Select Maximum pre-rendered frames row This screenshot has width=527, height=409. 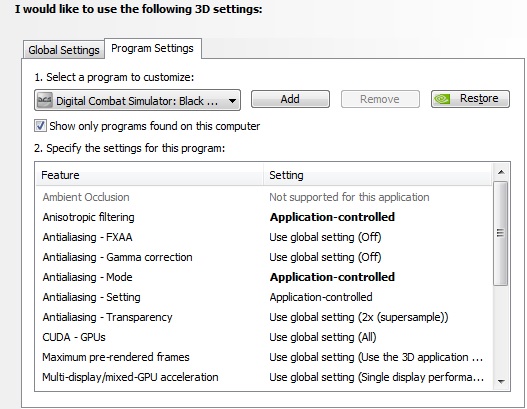pos(264,357)
